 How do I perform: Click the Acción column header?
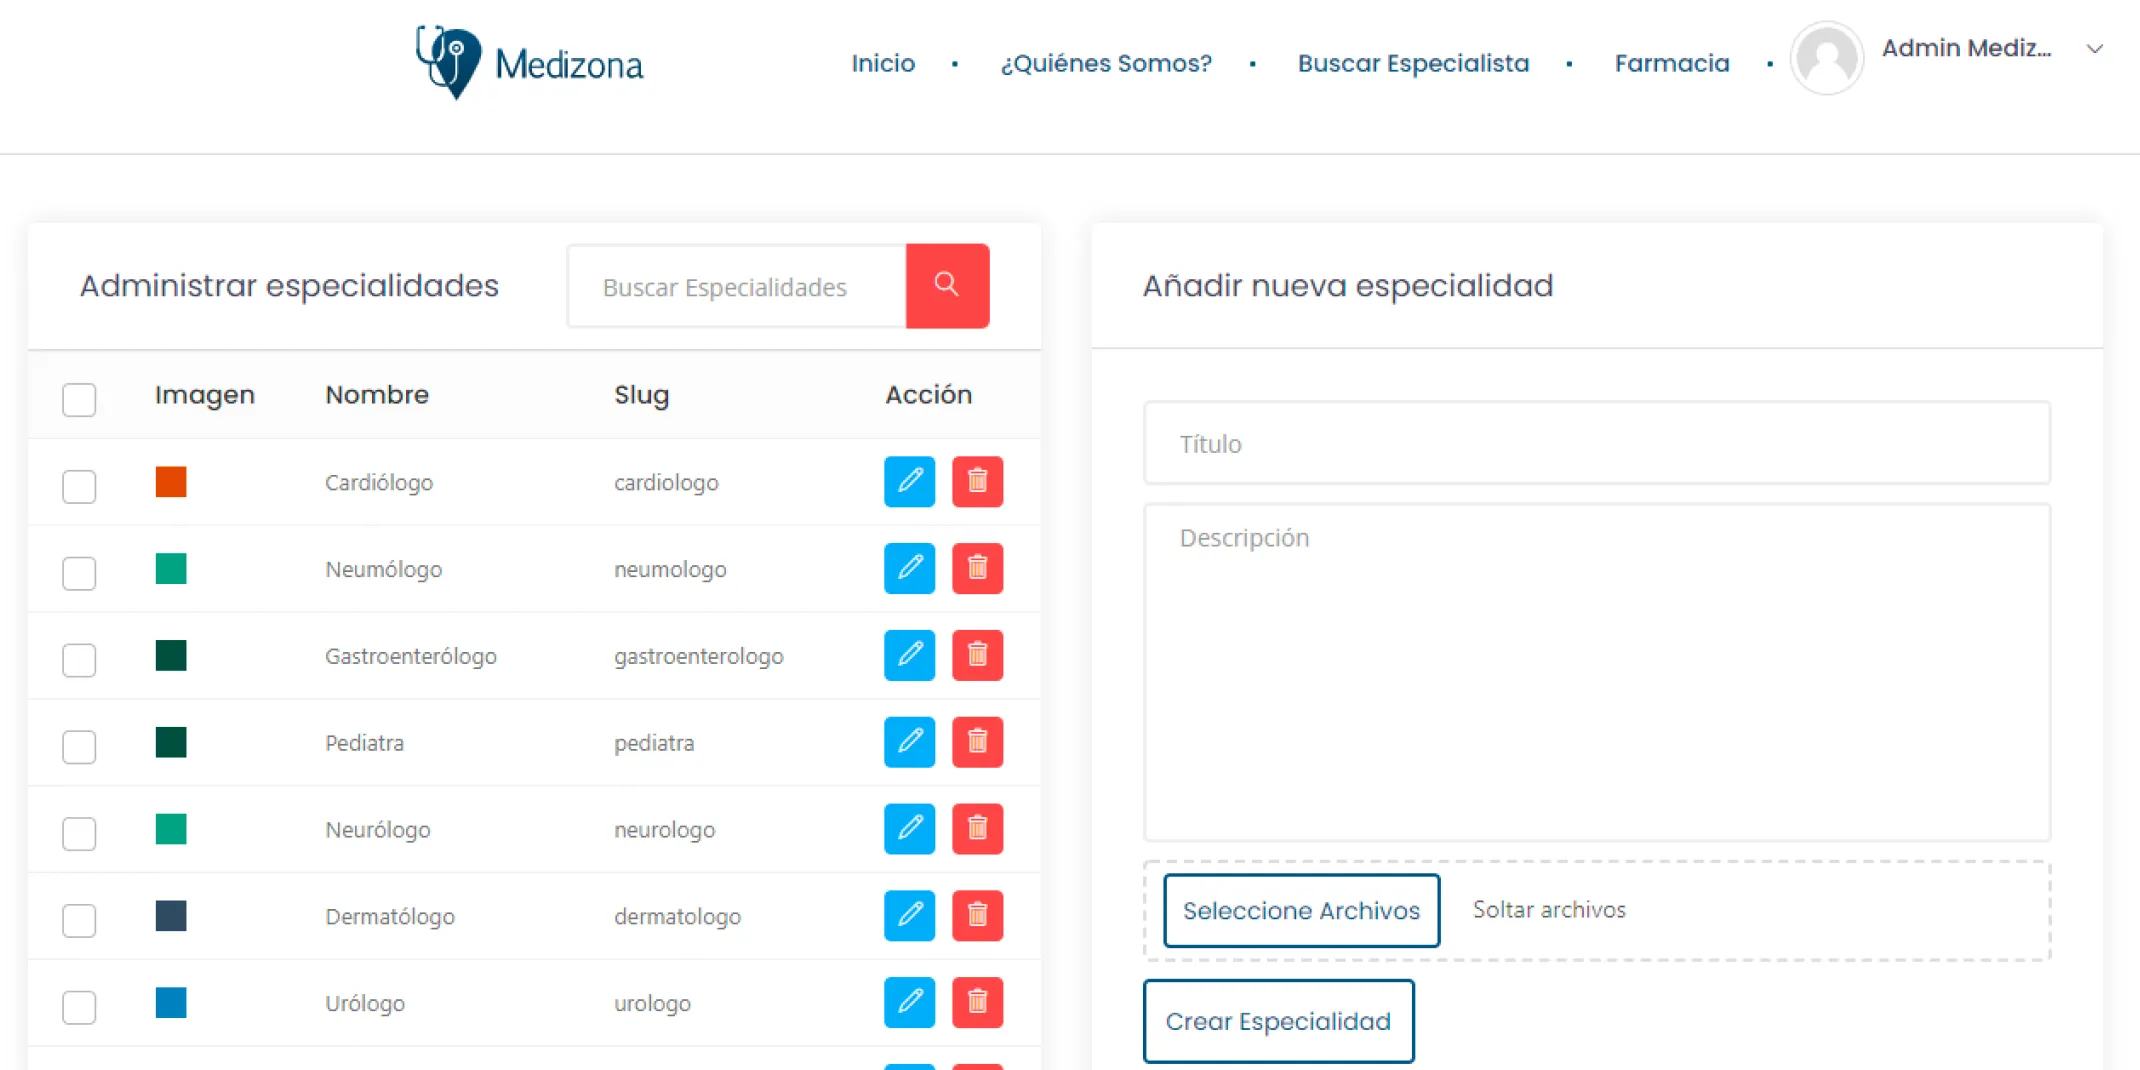click(928, 395)
